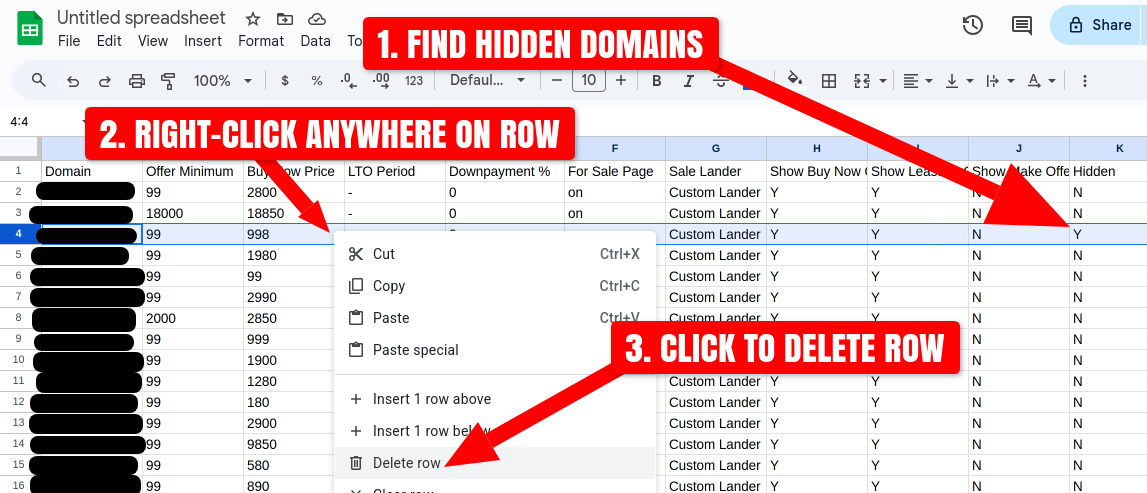The image size is (1147, 493).
Task: Select row 4 header
Action: click(20, 234)
